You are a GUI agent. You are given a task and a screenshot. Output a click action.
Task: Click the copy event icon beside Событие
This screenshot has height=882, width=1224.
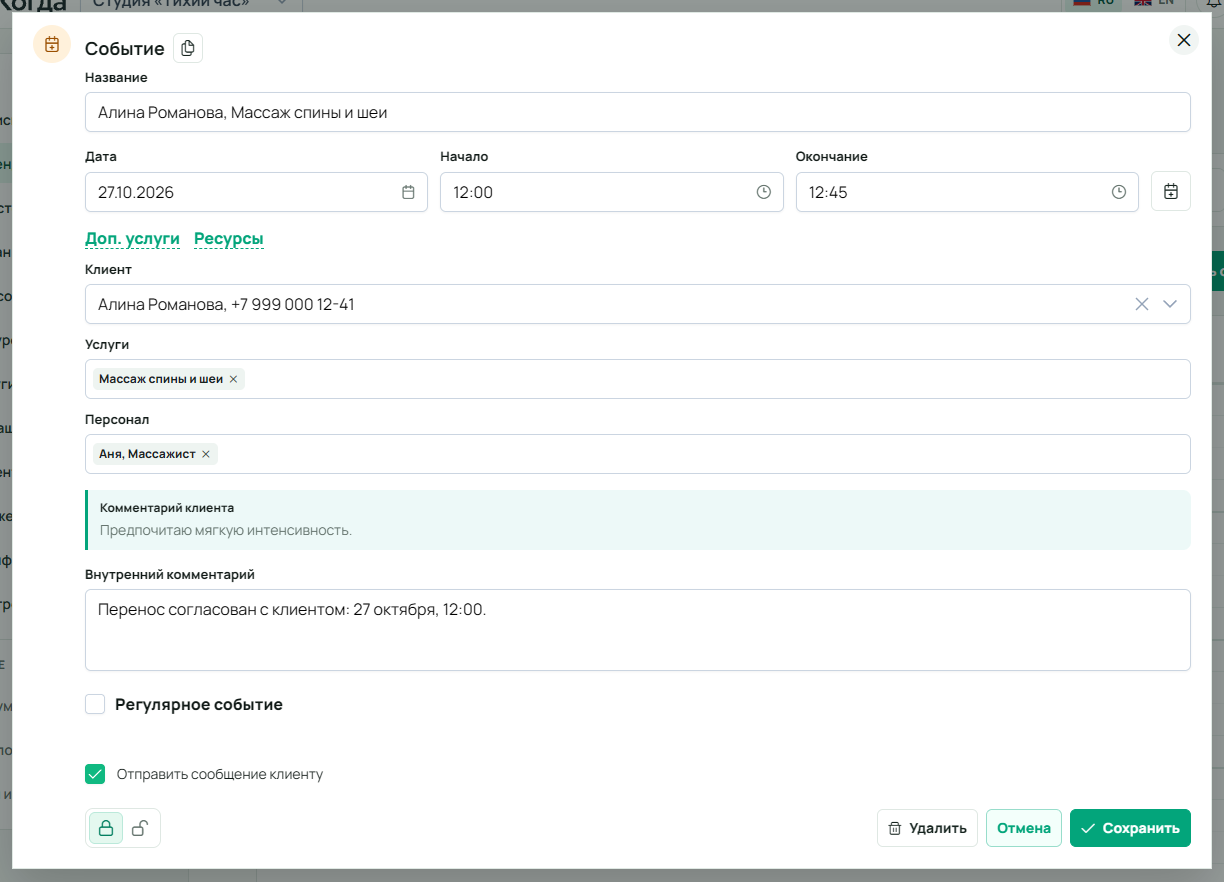[188, 48]
